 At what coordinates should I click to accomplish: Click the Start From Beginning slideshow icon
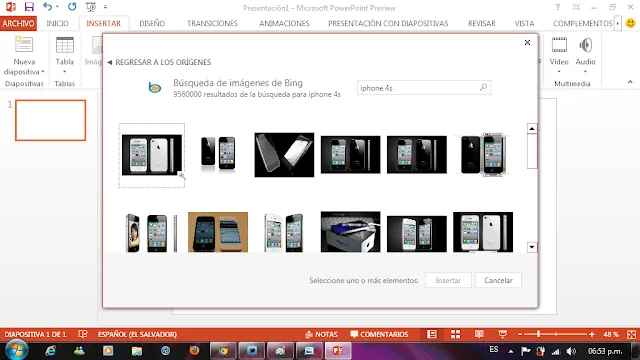(91, 7)
